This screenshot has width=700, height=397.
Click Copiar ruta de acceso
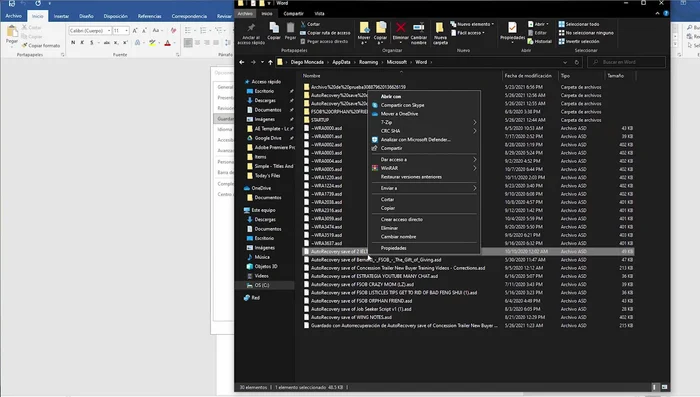pyautogui.click(x=325, y=33)
